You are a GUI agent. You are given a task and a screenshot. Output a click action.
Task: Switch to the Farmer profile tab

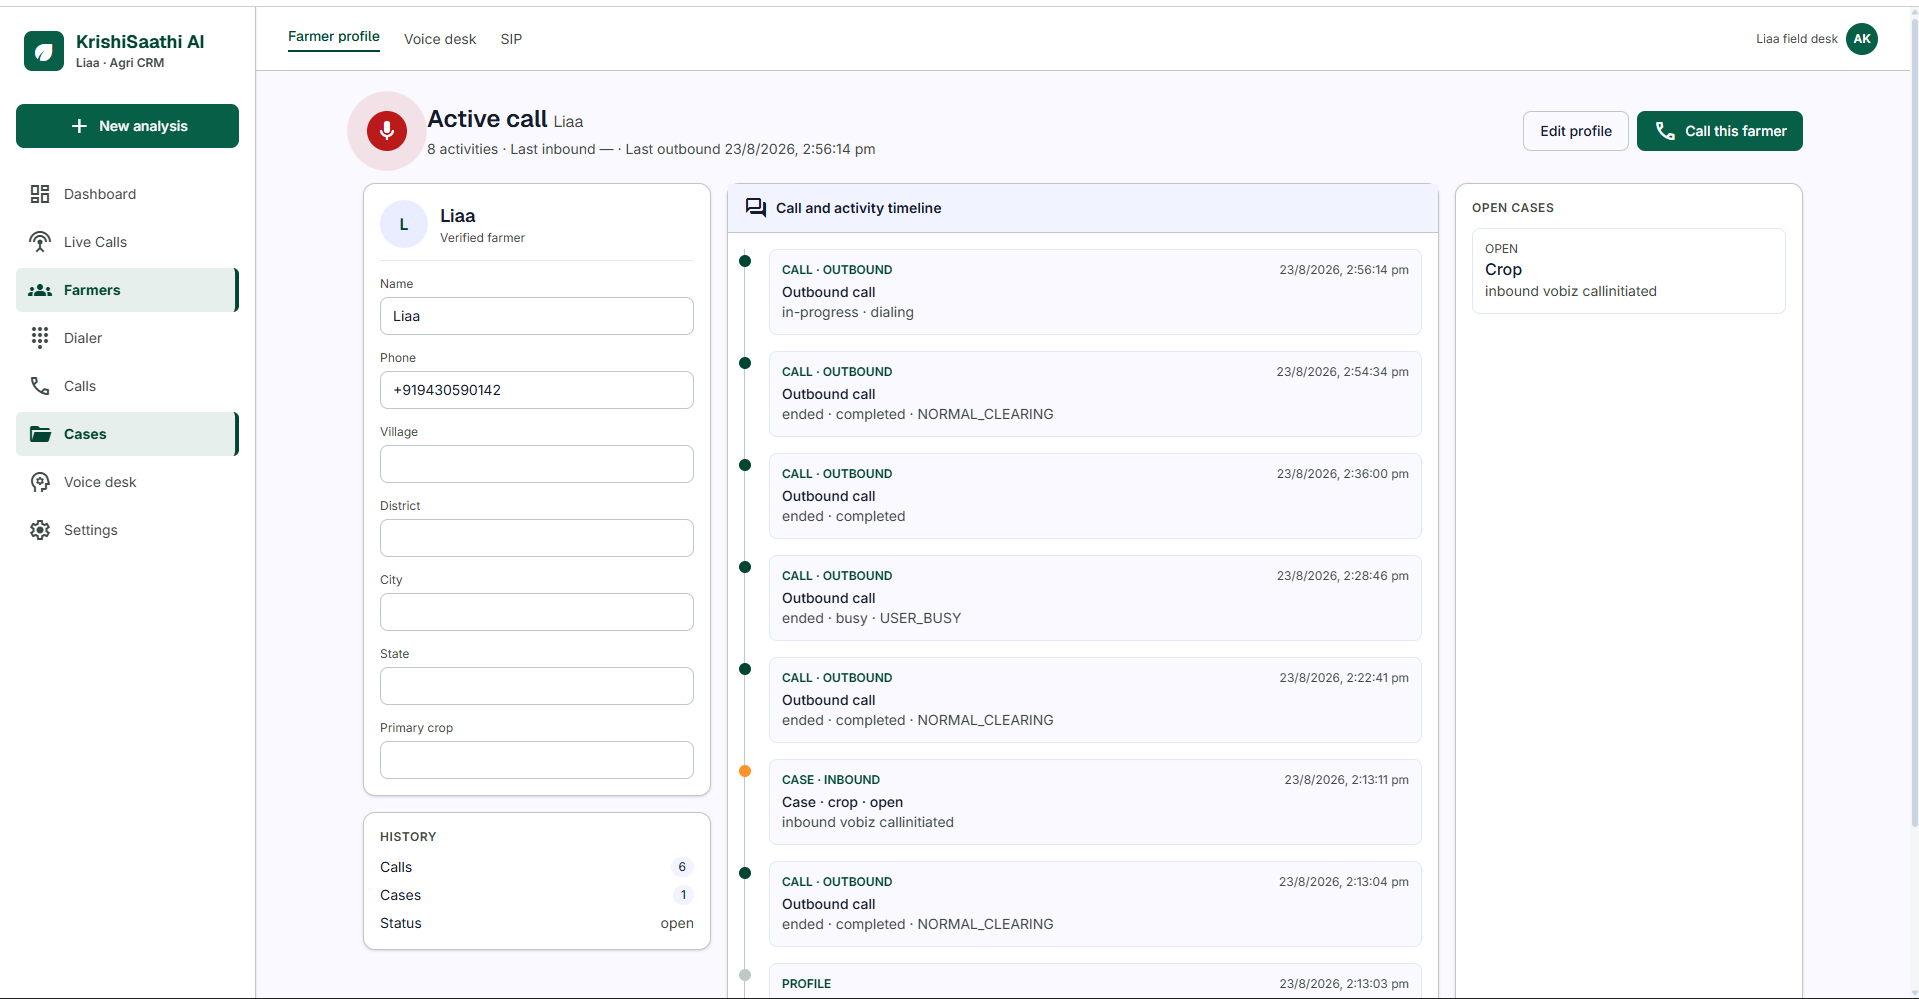334,37
